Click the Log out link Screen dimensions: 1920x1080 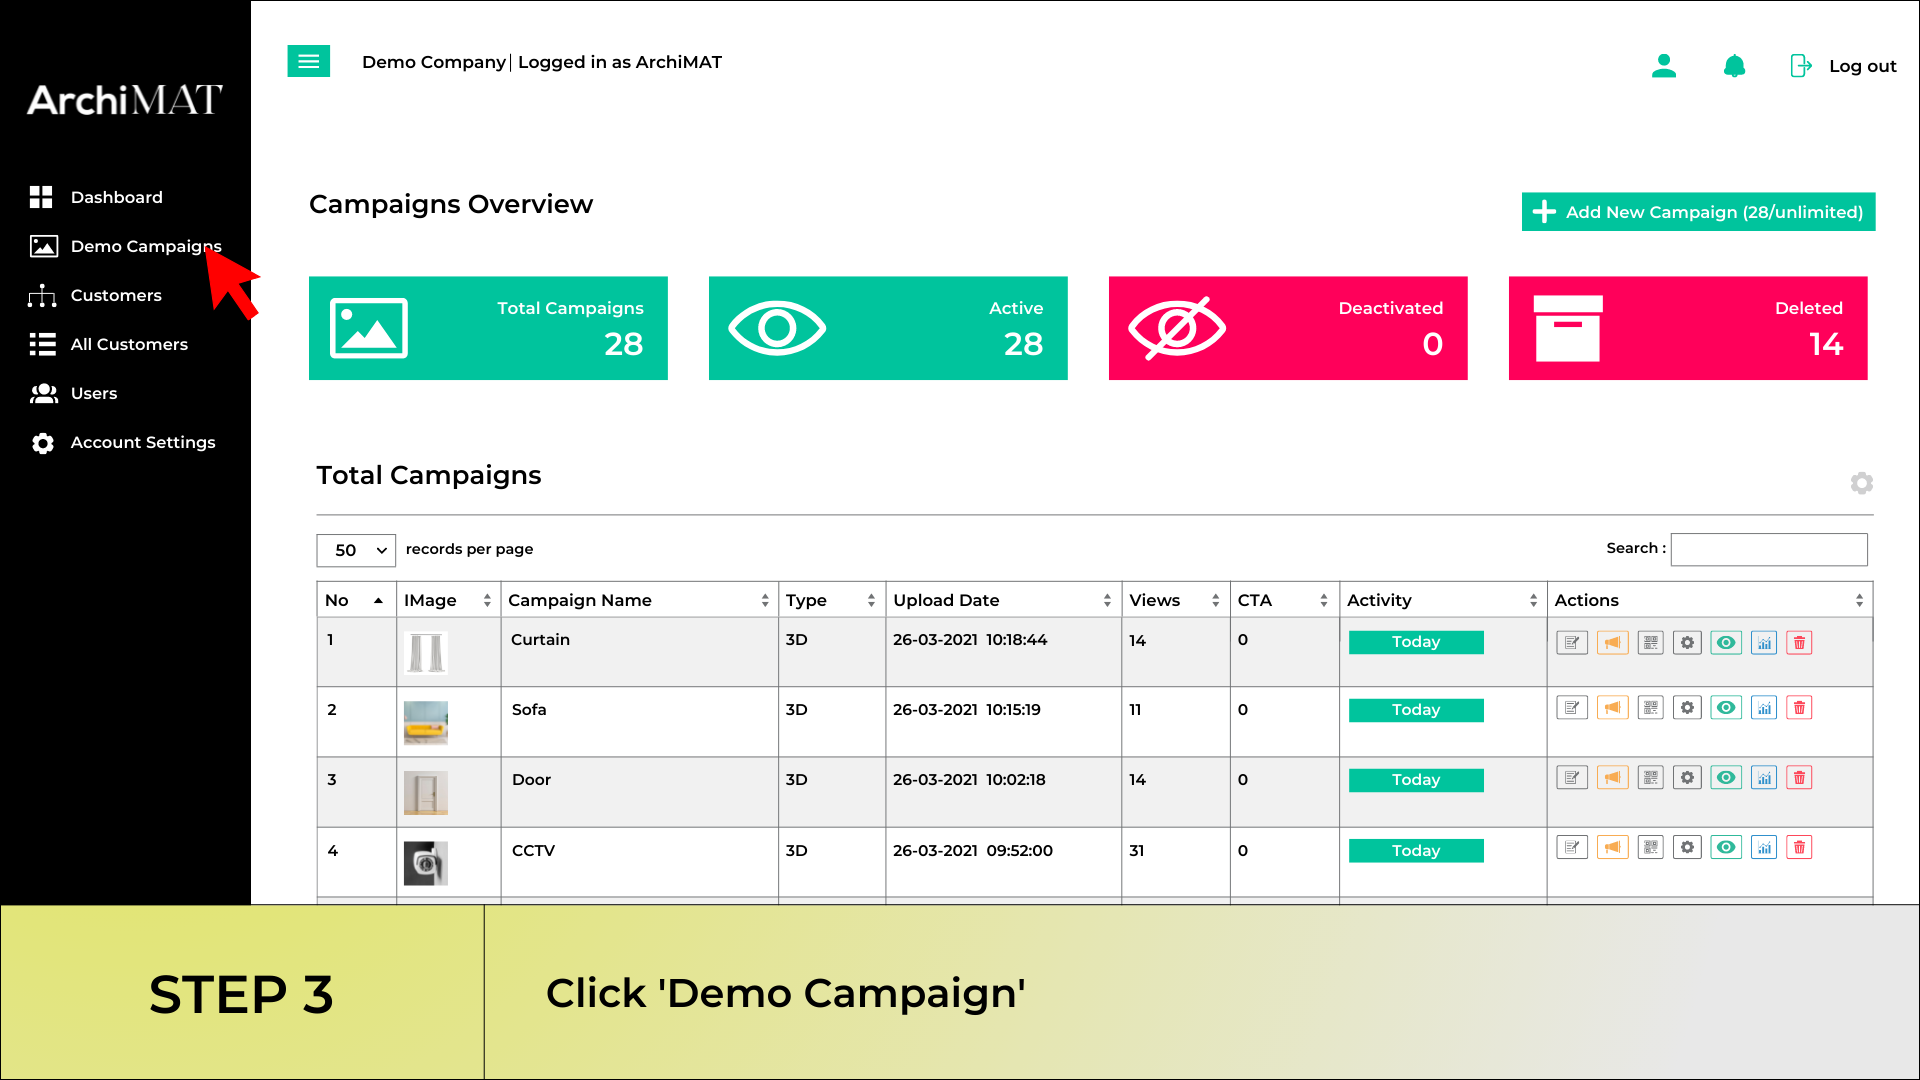click(1862, 66)
